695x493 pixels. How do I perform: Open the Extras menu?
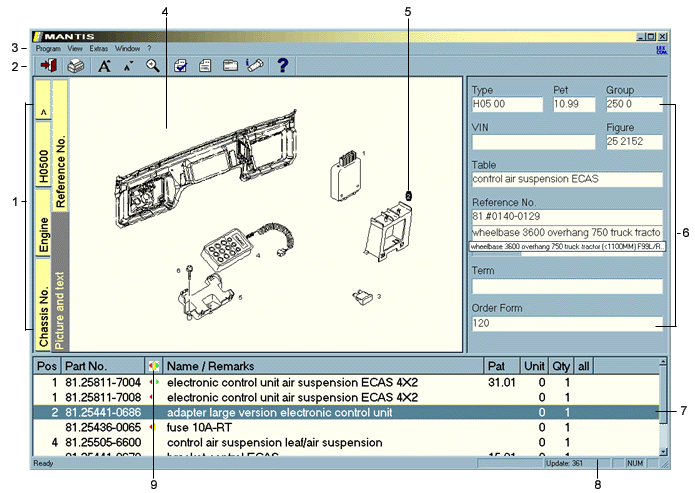(x=98, y=48)
